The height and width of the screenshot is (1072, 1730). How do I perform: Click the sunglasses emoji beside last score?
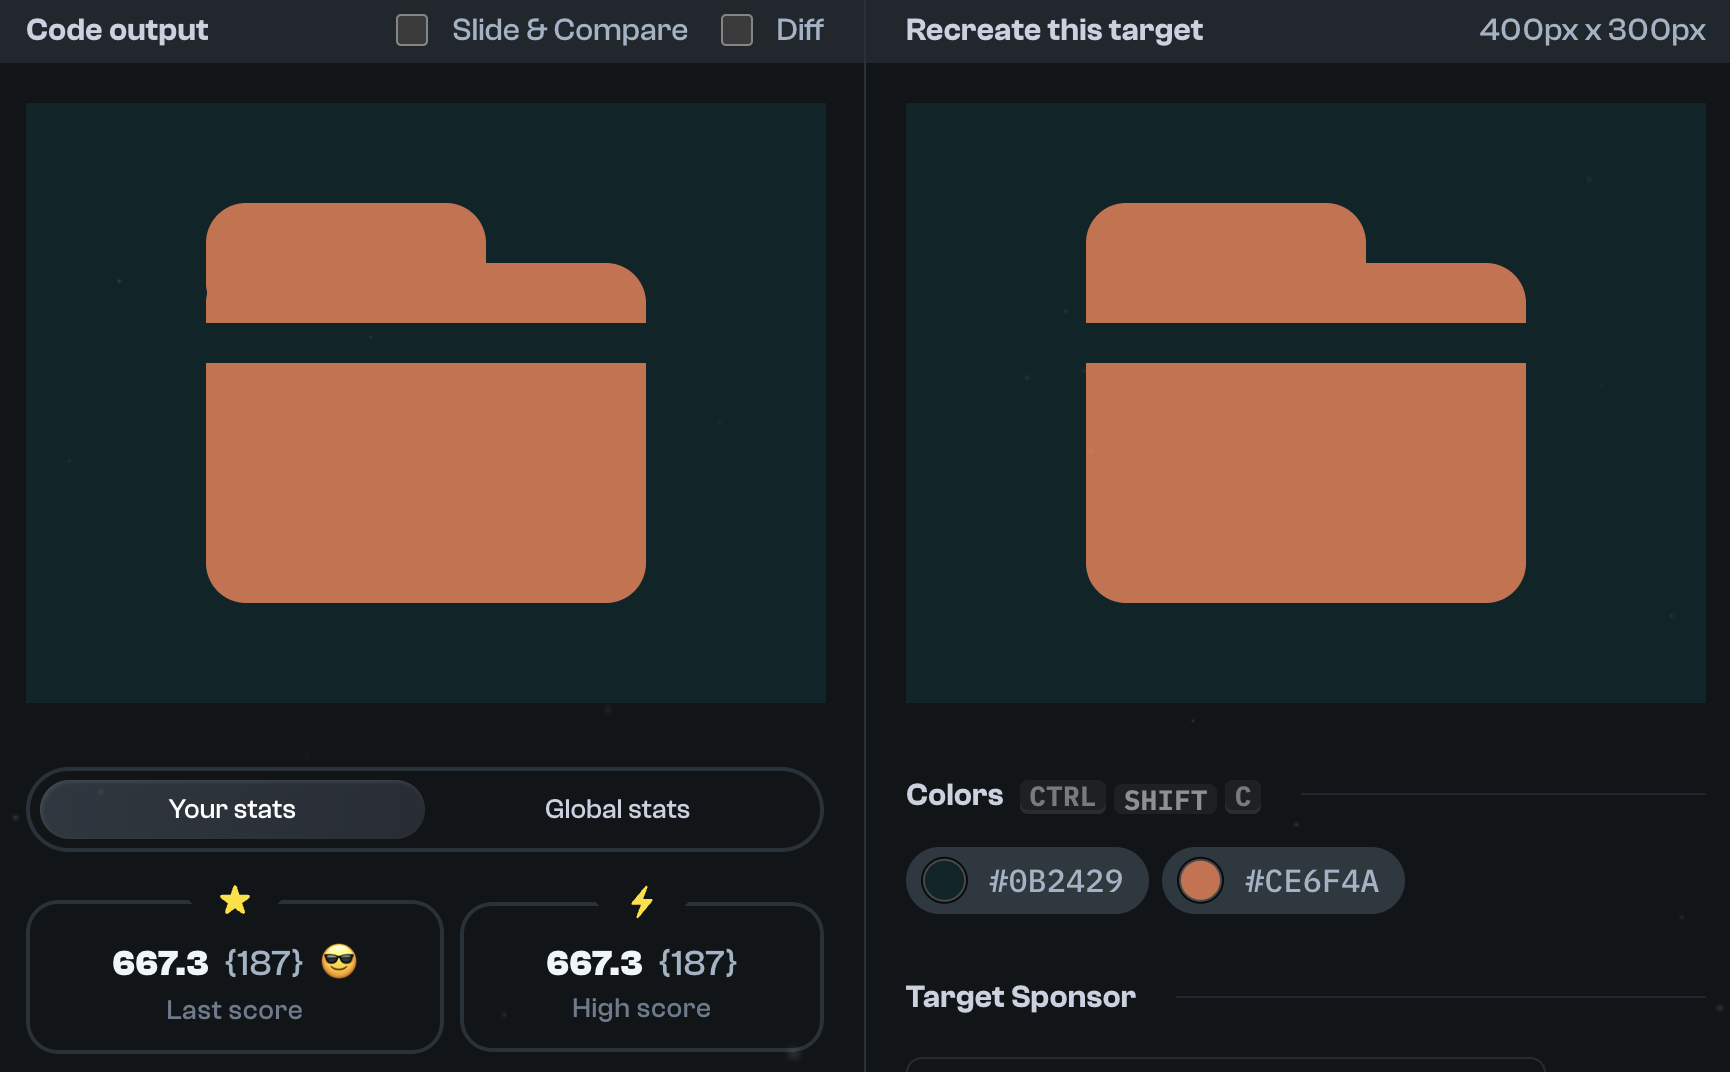[338, 963]
